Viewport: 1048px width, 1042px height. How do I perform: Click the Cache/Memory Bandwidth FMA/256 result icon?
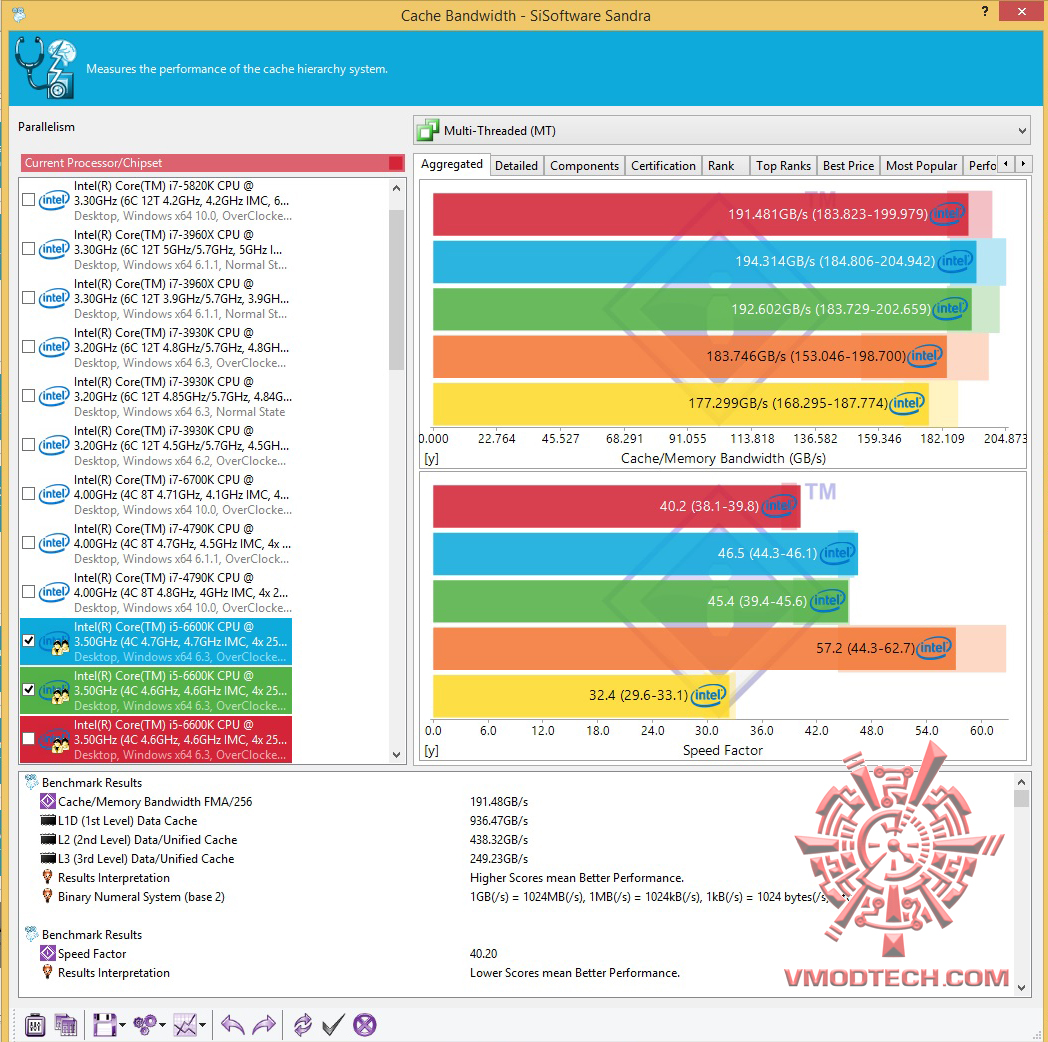click(47, 801)
